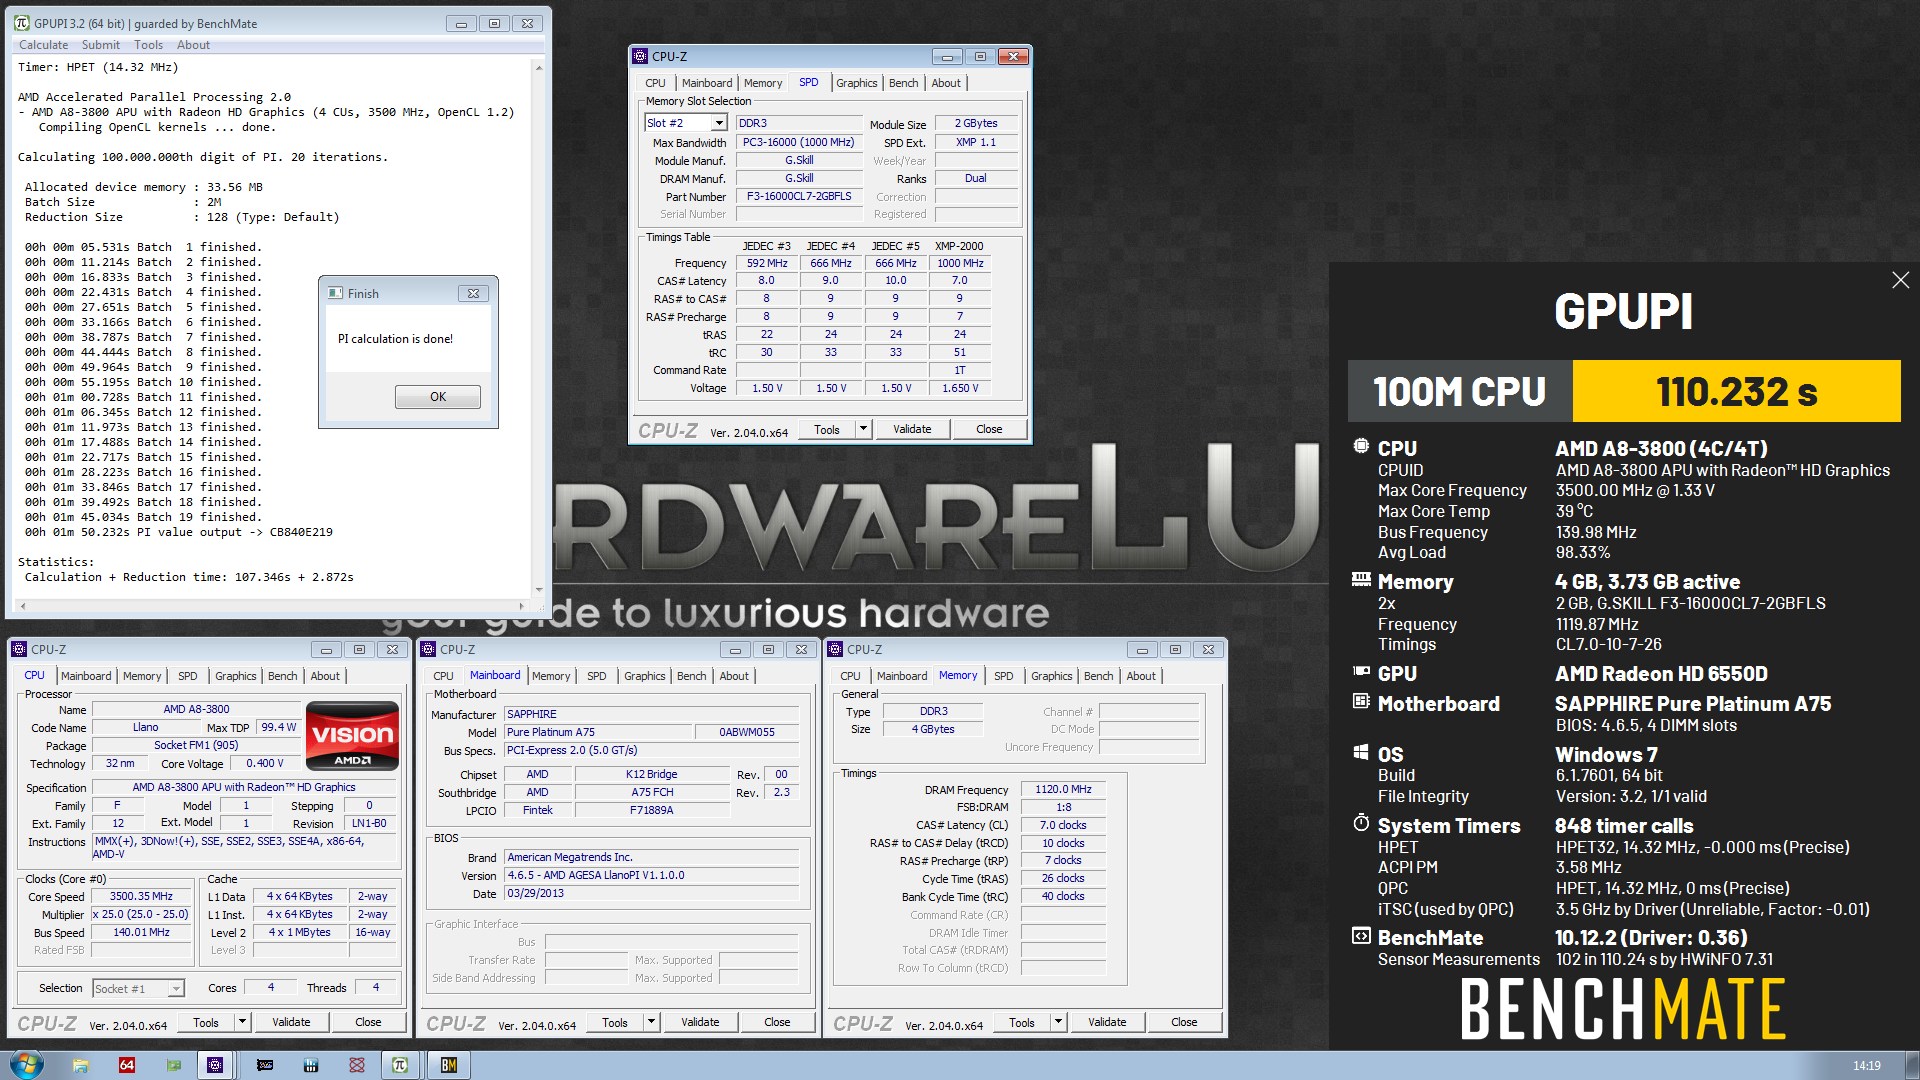Open the Socket #1 selection dropdown
Screen dimensions: 1920x1080
[x=176, y=989]
